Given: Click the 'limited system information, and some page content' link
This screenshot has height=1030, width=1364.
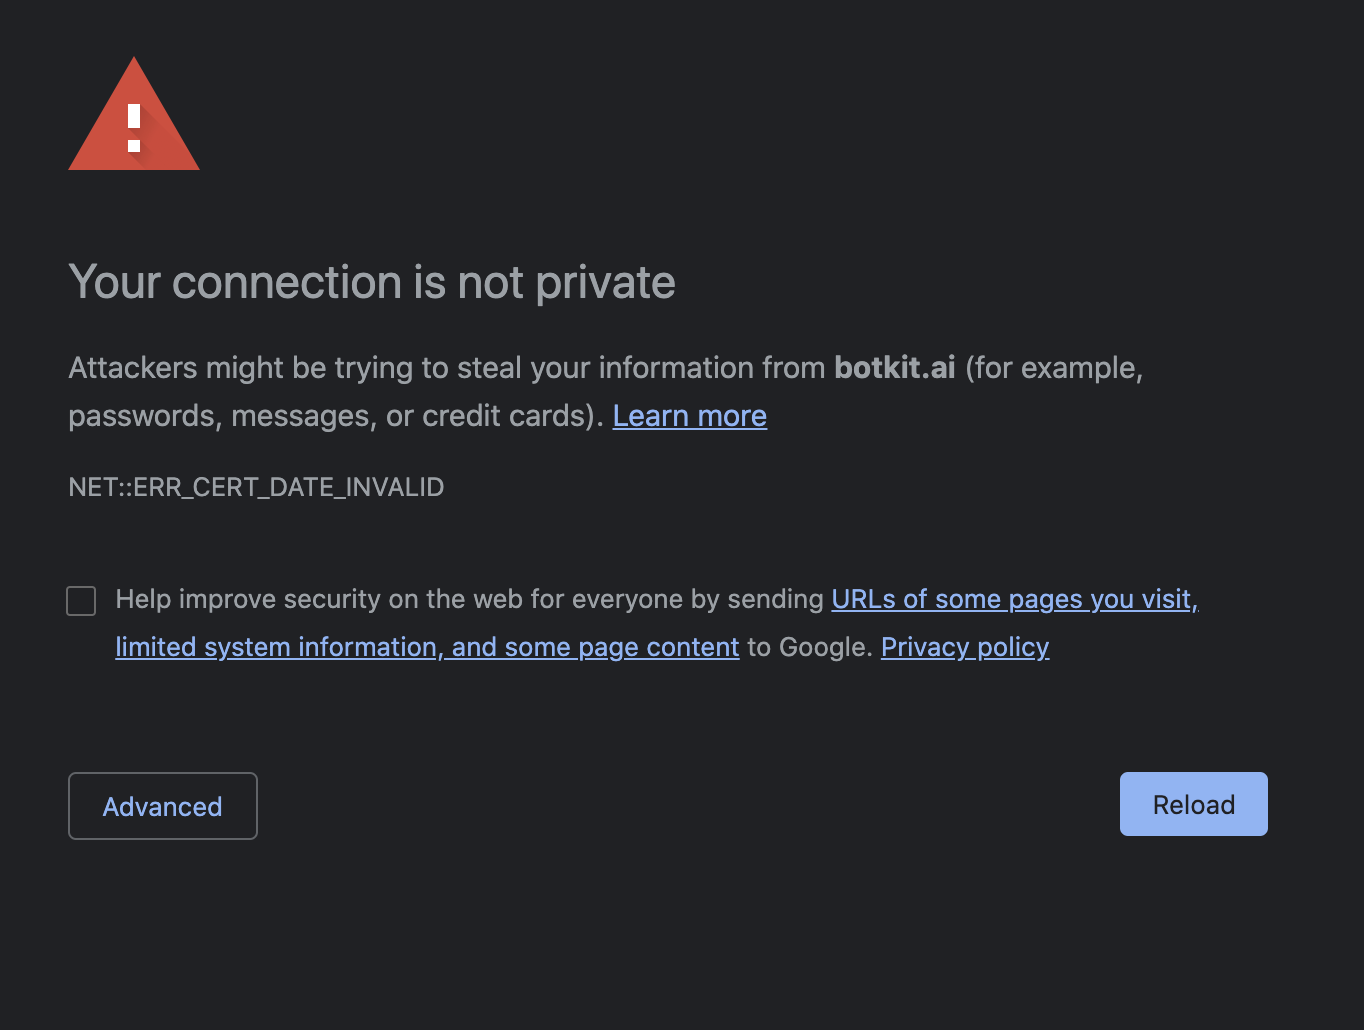Looking at the screenshot, I should [x=427, y=647].
